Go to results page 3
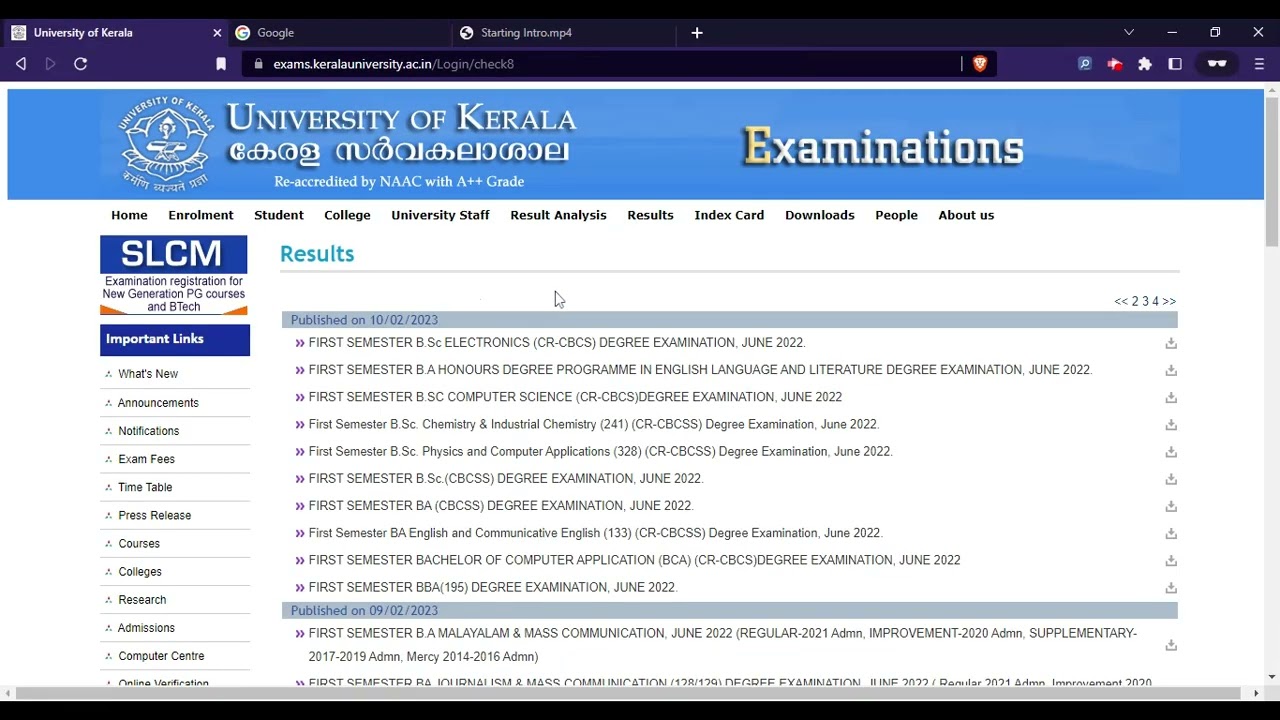This screenshot has width=1280, height=720. [x=1145, y=301]
